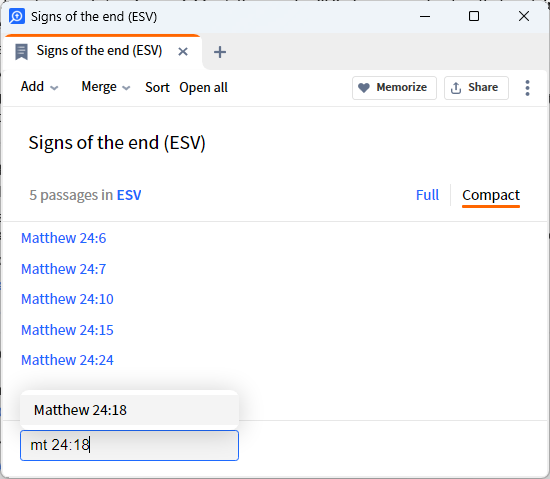Open Matthew 24:6 passage
This screenshot has height=479, width=550.
63,238
